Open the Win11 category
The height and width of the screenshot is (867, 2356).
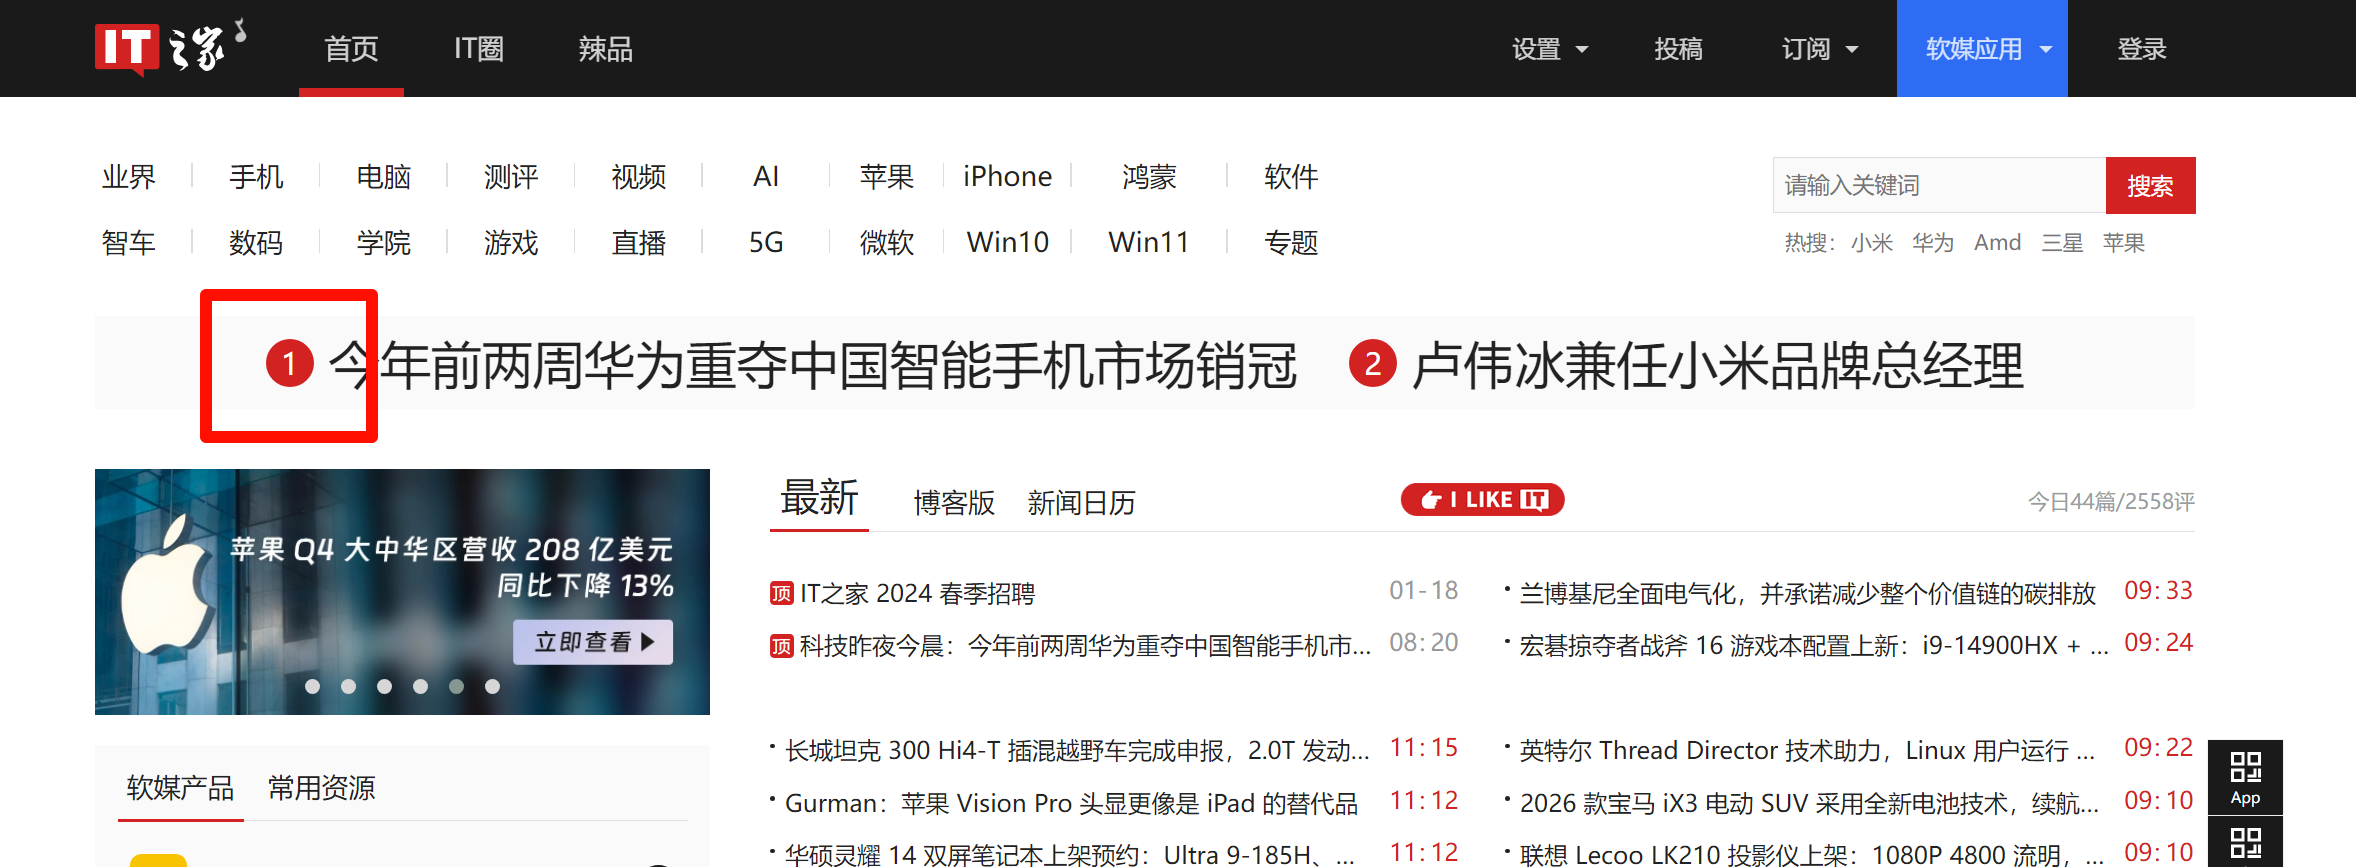[x=1149, y=243]
